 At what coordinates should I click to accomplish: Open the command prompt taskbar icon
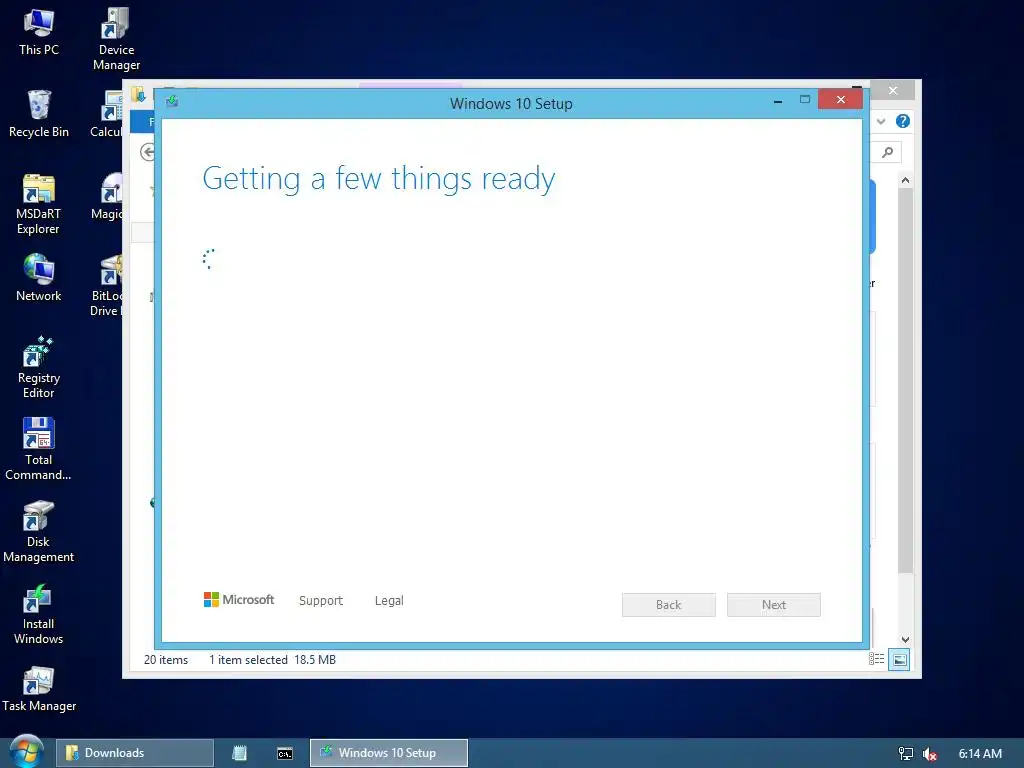coord(285,754)
